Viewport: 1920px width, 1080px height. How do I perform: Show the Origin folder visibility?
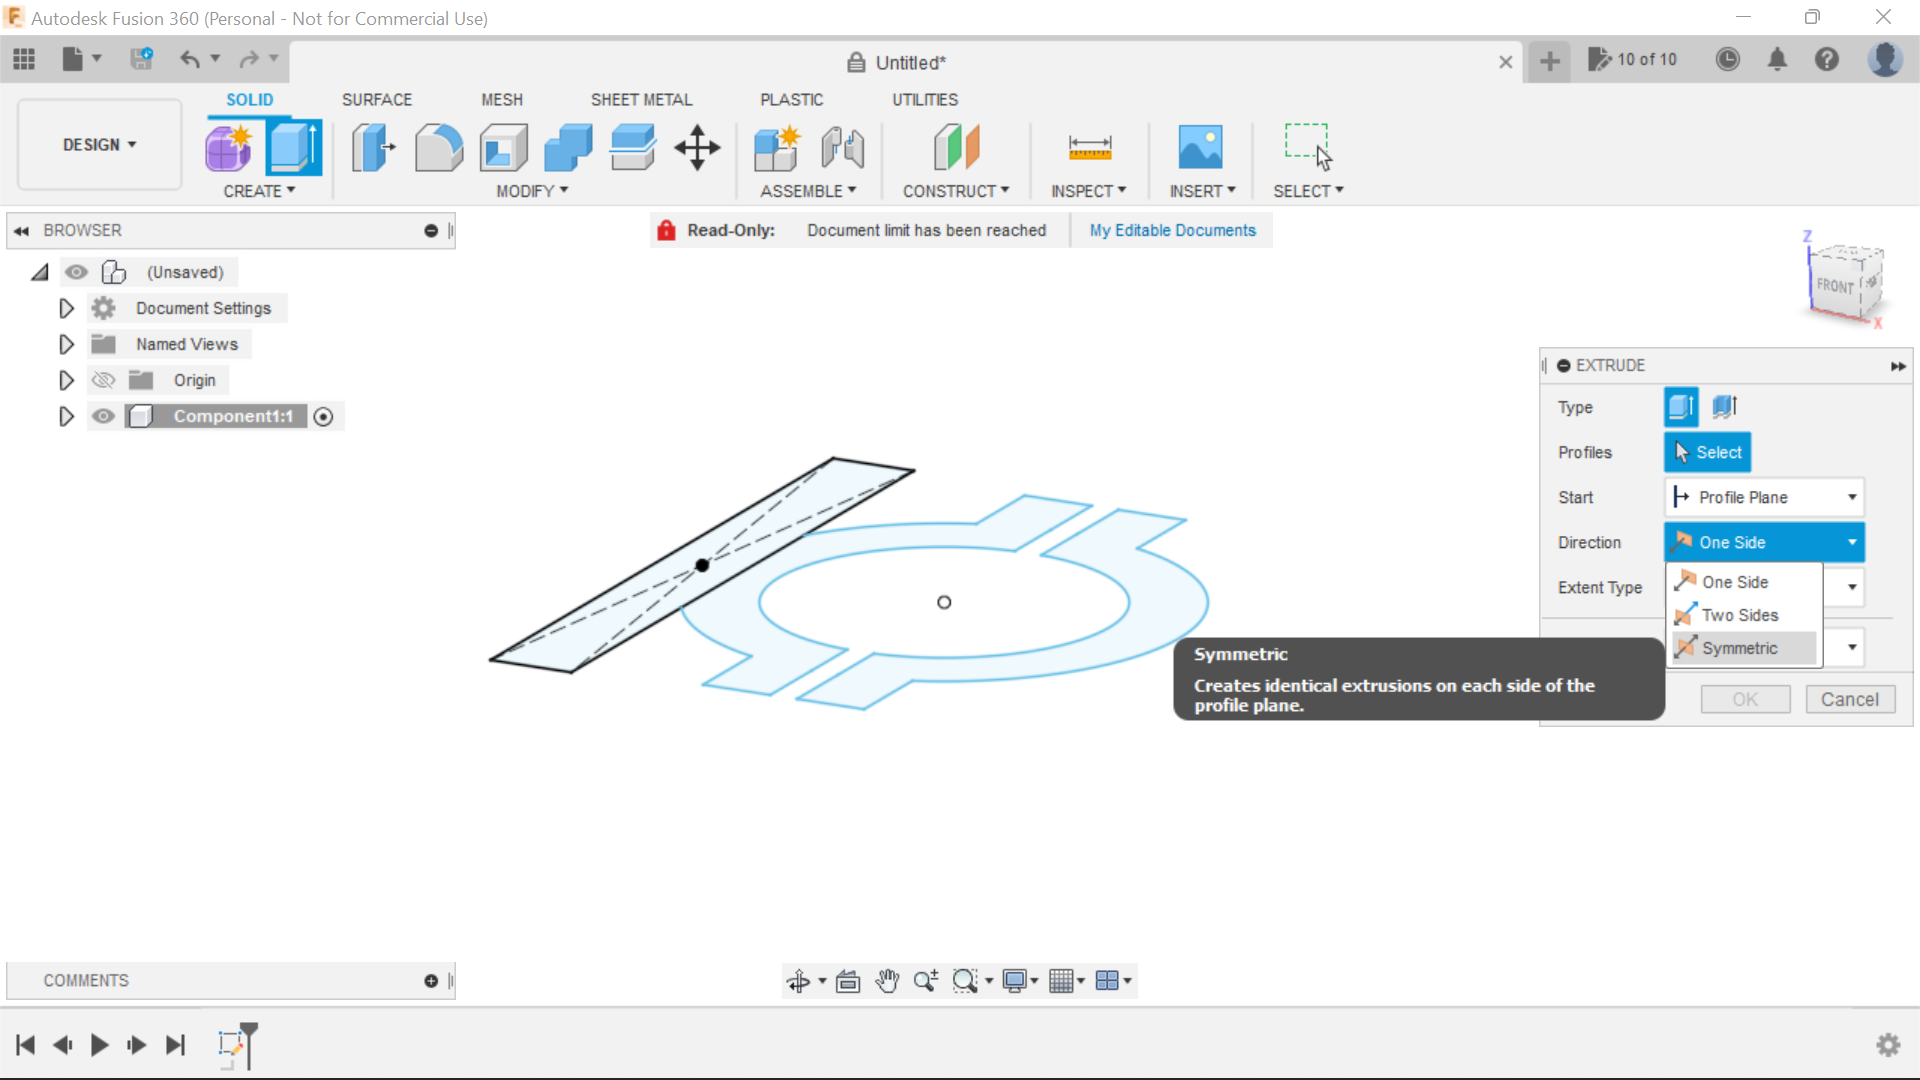coord(103,380)
